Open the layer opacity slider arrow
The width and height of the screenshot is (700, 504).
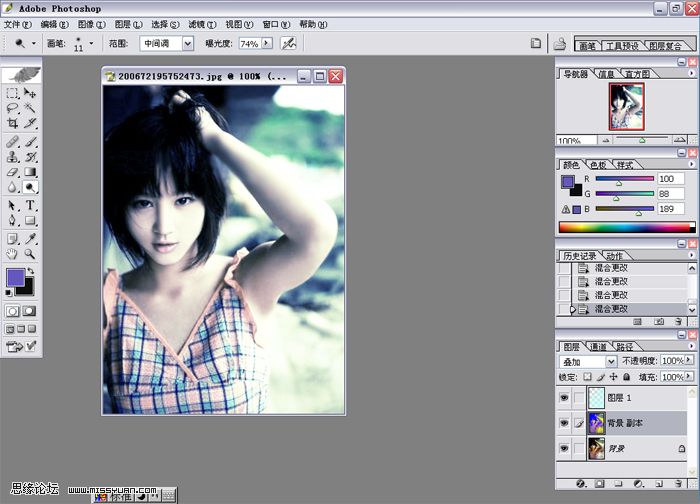click(x=689, y=360)
